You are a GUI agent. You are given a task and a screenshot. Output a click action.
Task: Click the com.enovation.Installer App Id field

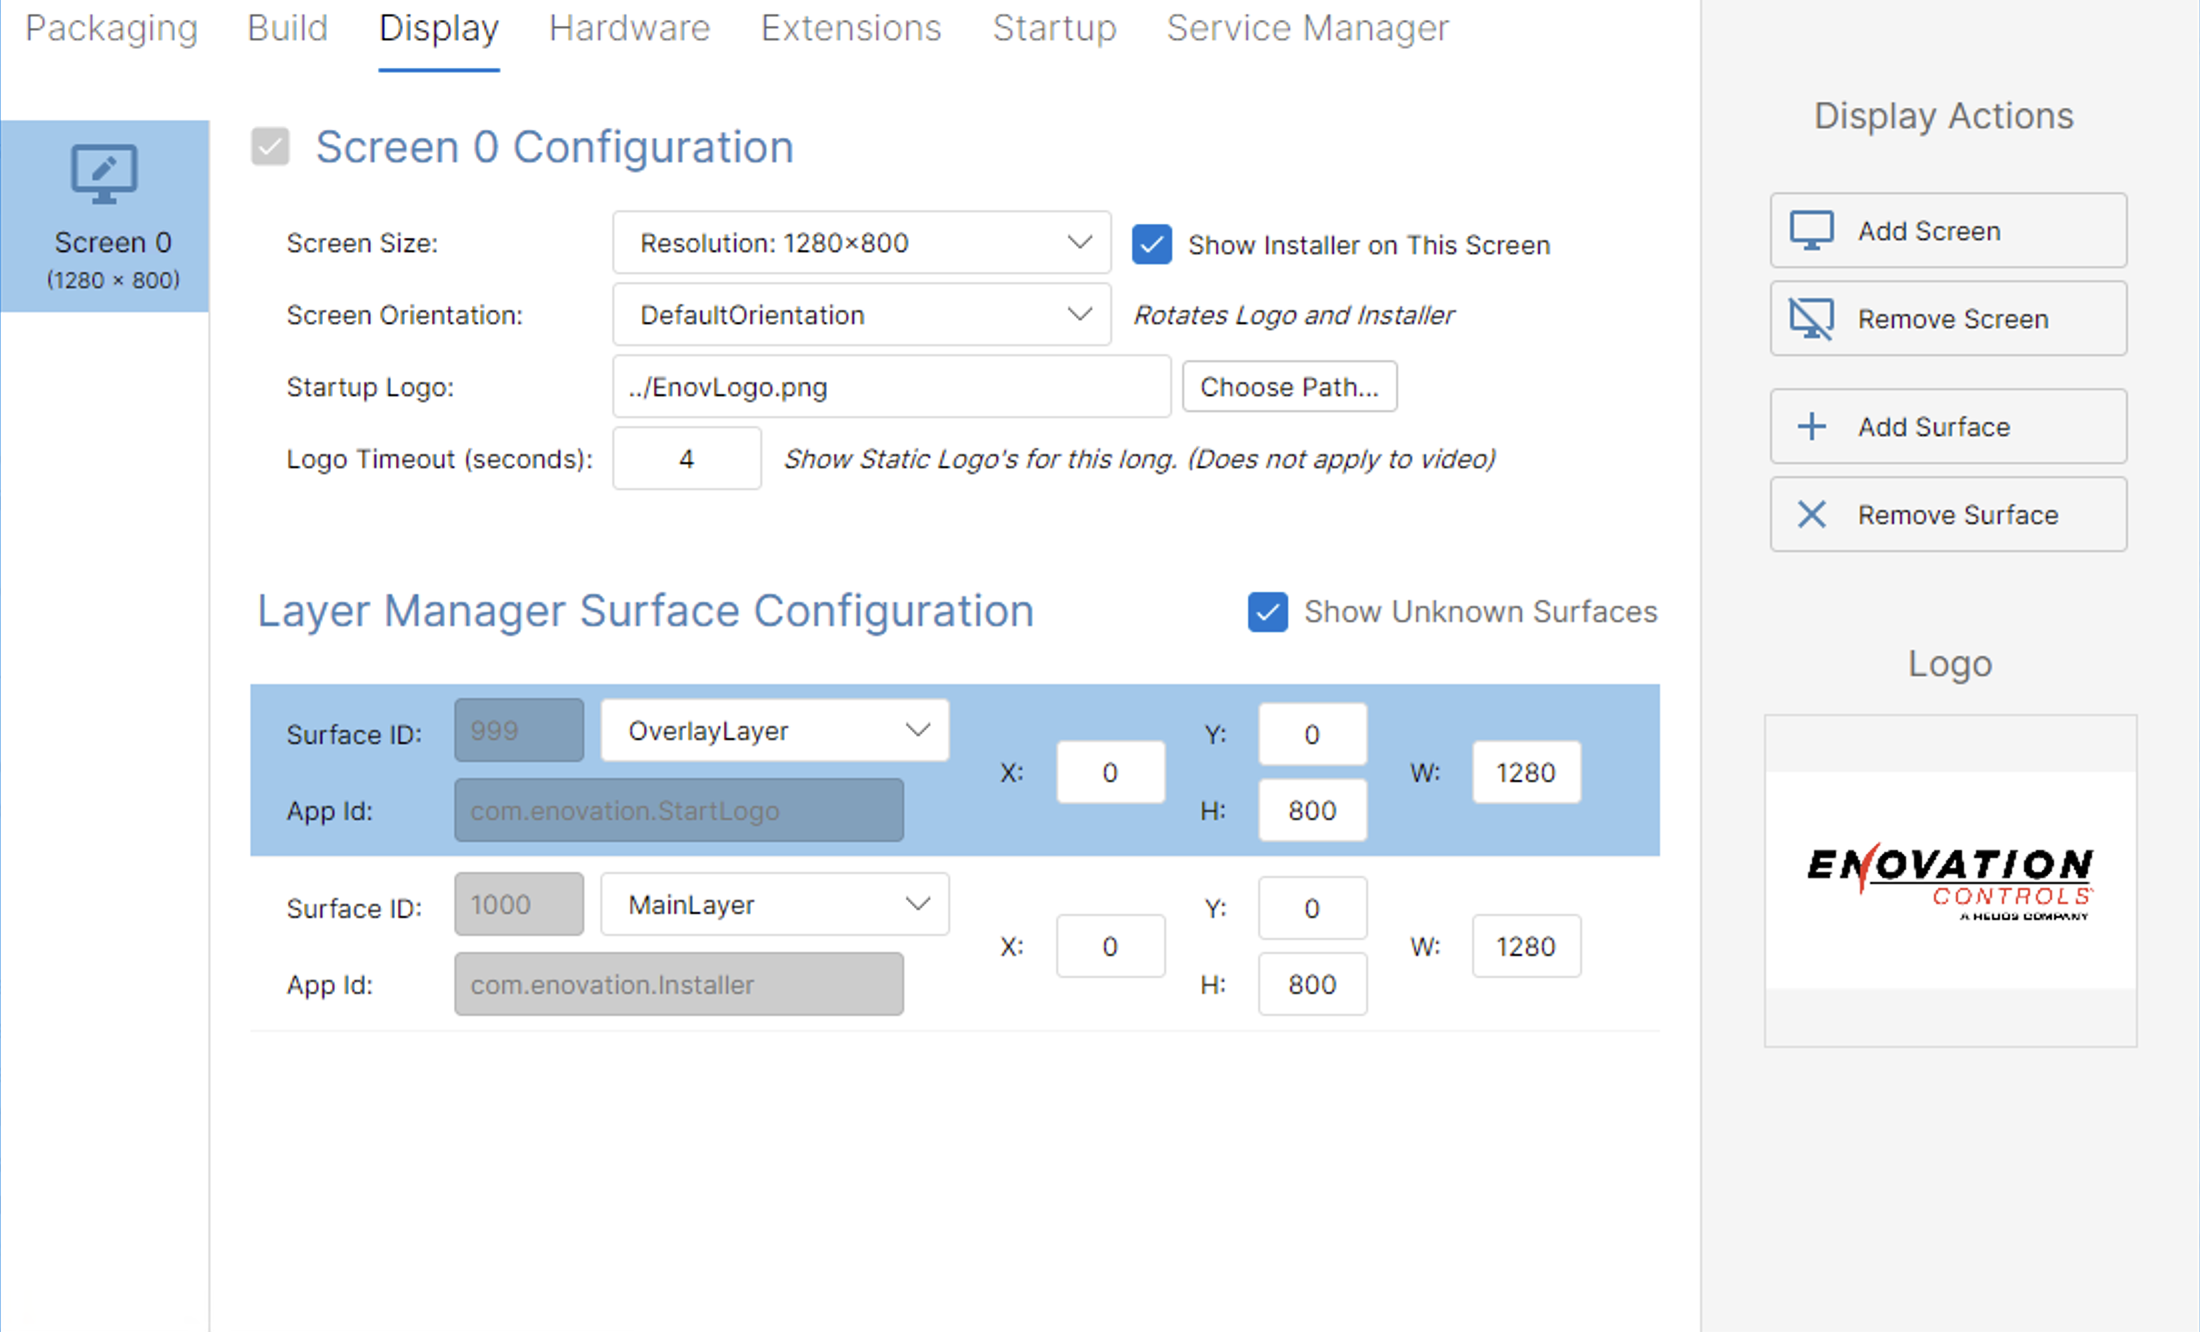[679, 984]
